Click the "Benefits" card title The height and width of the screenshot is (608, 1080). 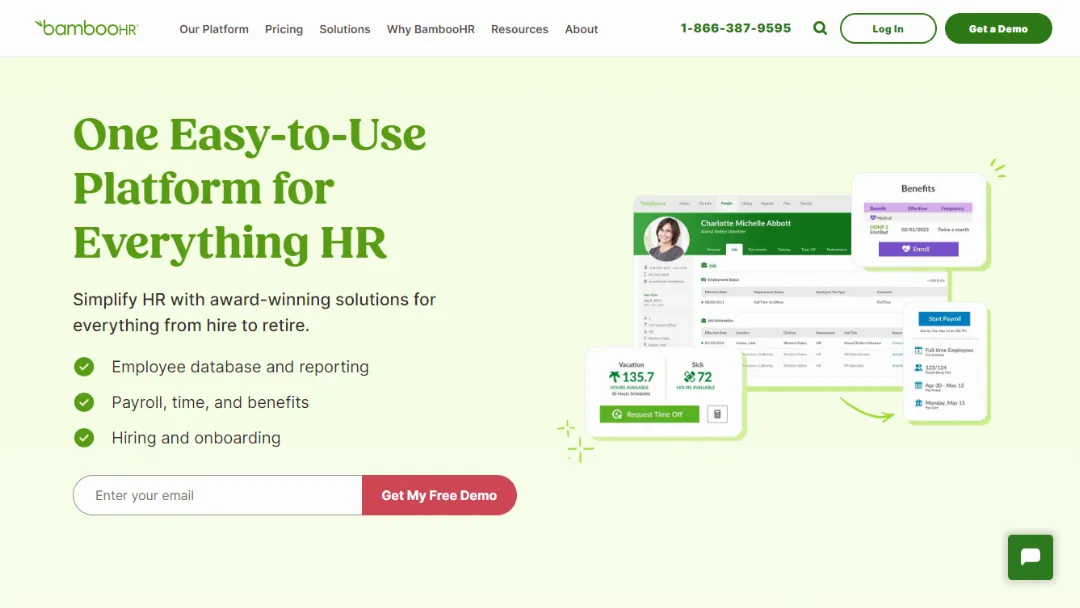[x=918, y=188]
